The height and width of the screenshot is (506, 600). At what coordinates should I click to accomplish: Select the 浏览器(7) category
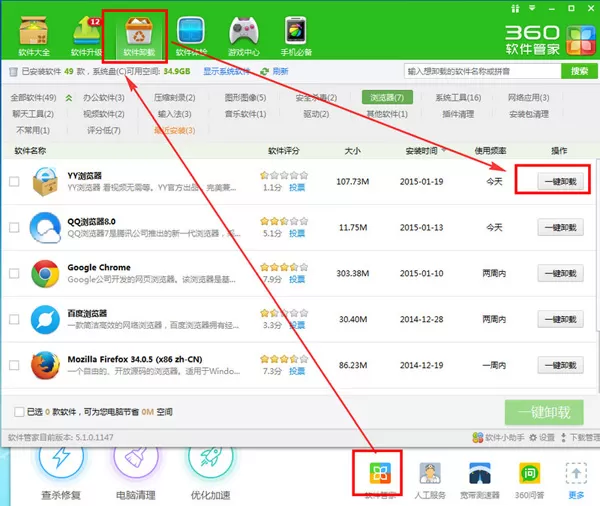pos(387,97)
